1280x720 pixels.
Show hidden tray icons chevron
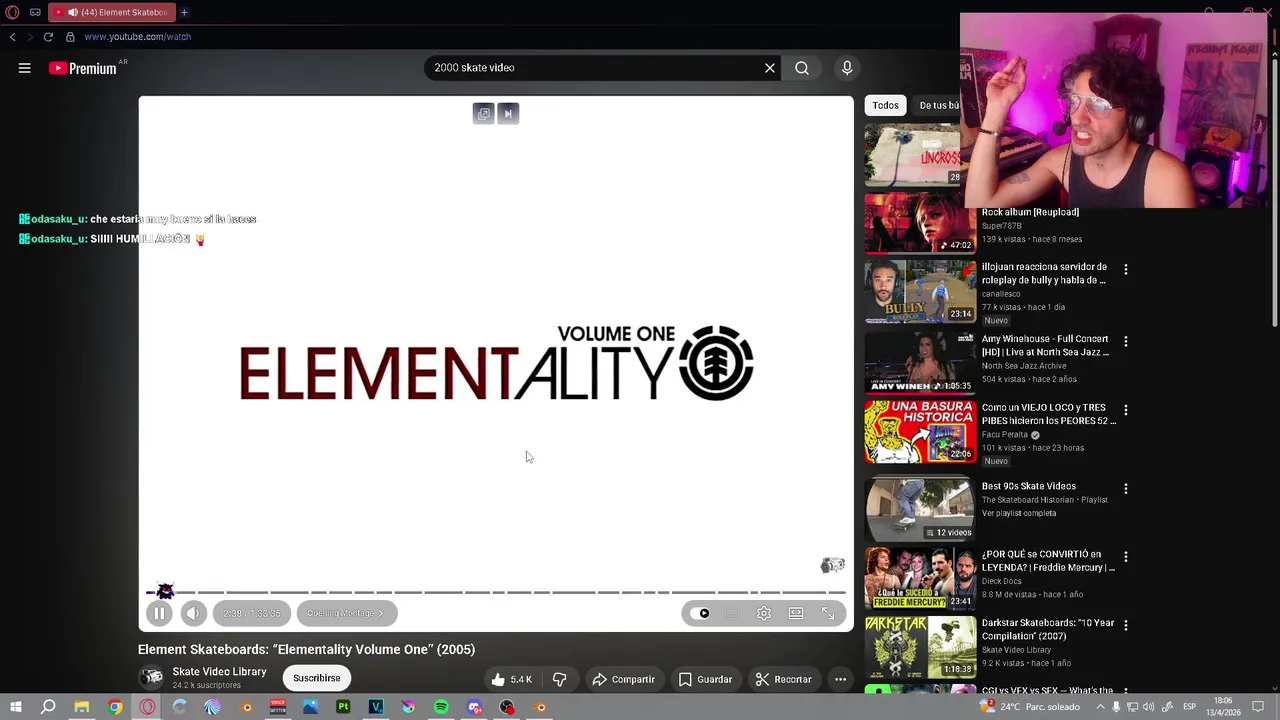1100,707
